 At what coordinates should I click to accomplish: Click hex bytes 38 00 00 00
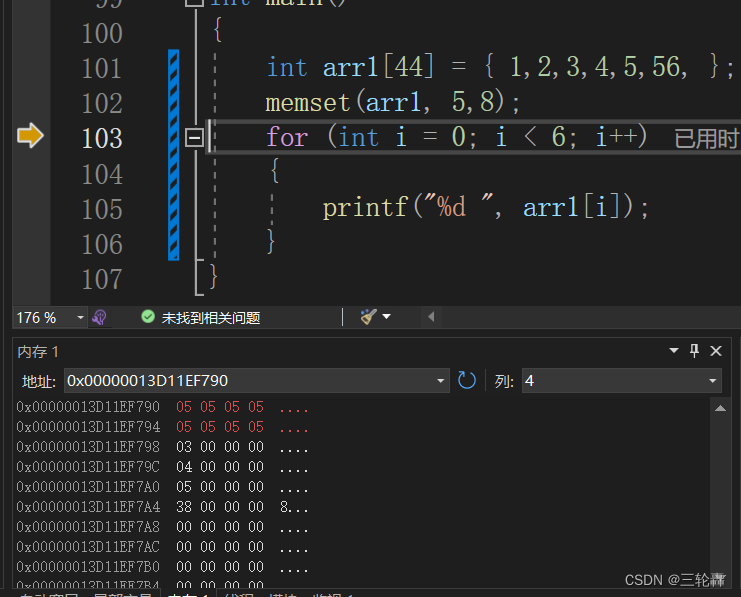coord(220,507)
